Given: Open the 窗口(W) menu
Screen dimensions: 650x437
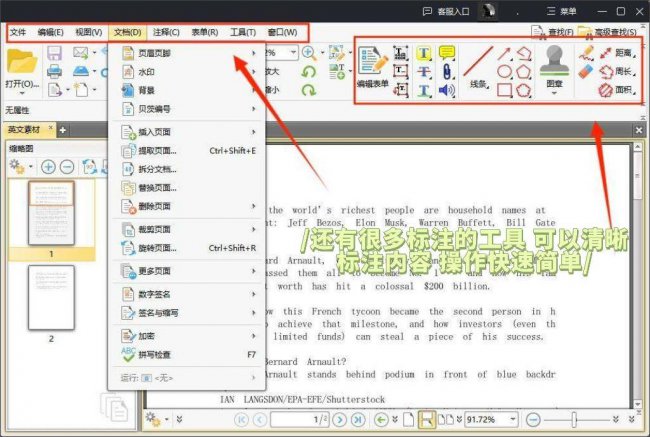Looking at the screenshot, I should click(x=282, y=32).
